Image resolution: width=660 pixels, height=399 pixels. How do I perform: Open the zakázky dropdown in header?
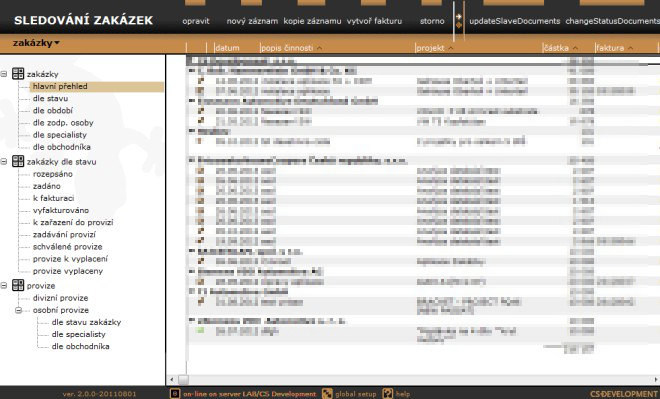(36, 43)
